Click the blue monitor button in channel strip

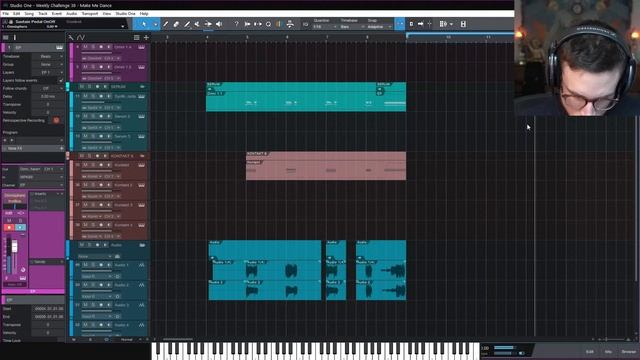coord(20,227)
